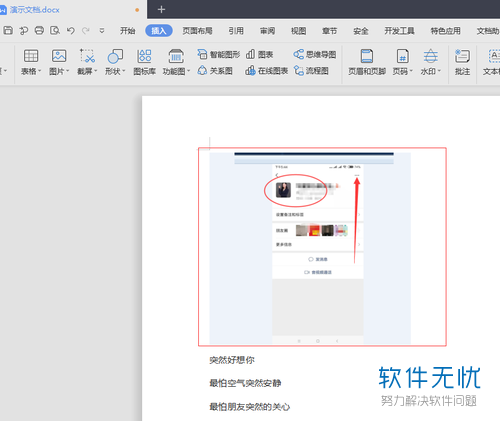
Task: Open the 形状 dropdown arrow
Action: [x=123, y=71]
